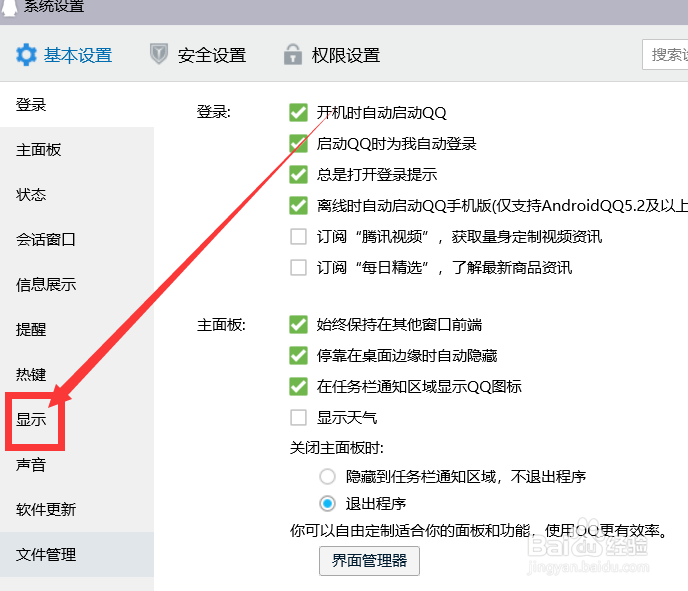The image size is (688, 591).
Task: Click the 界面管理器 button
Action: (369, 561)
